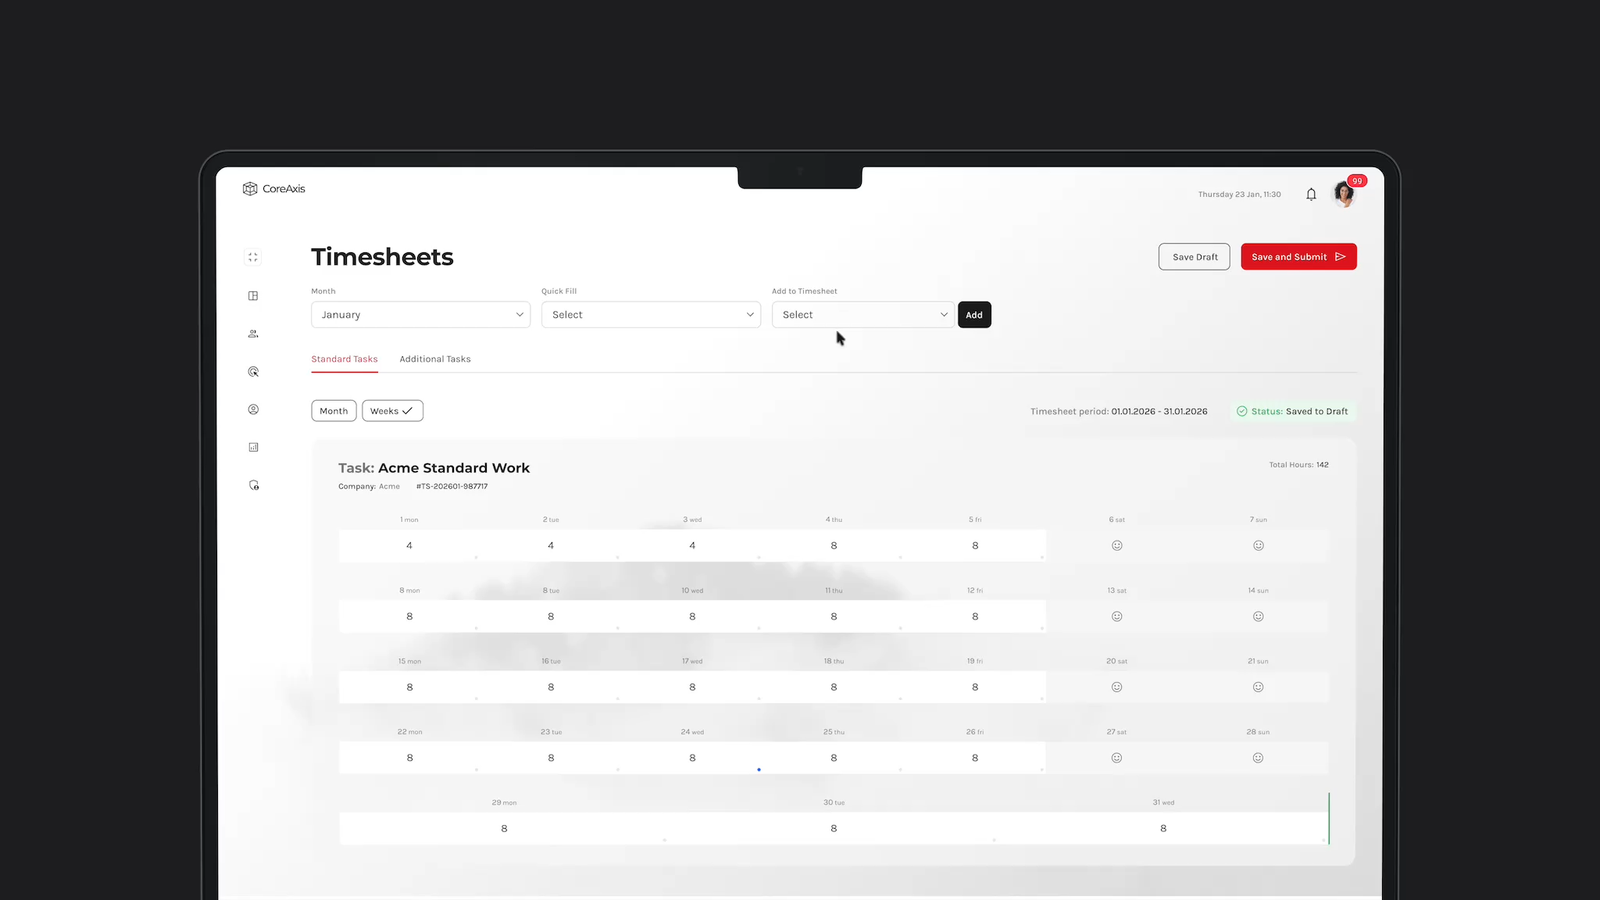Switch to Month view

(x=333, y=410)
